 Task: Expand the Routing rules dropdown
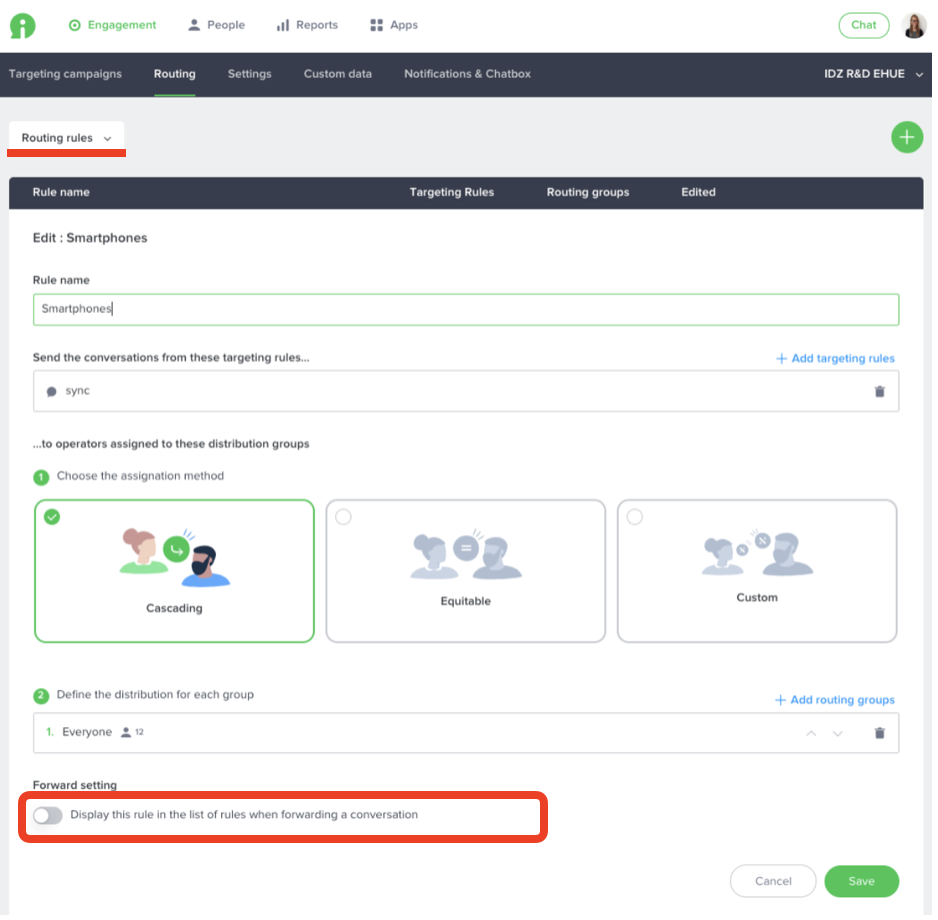(66, 138)
